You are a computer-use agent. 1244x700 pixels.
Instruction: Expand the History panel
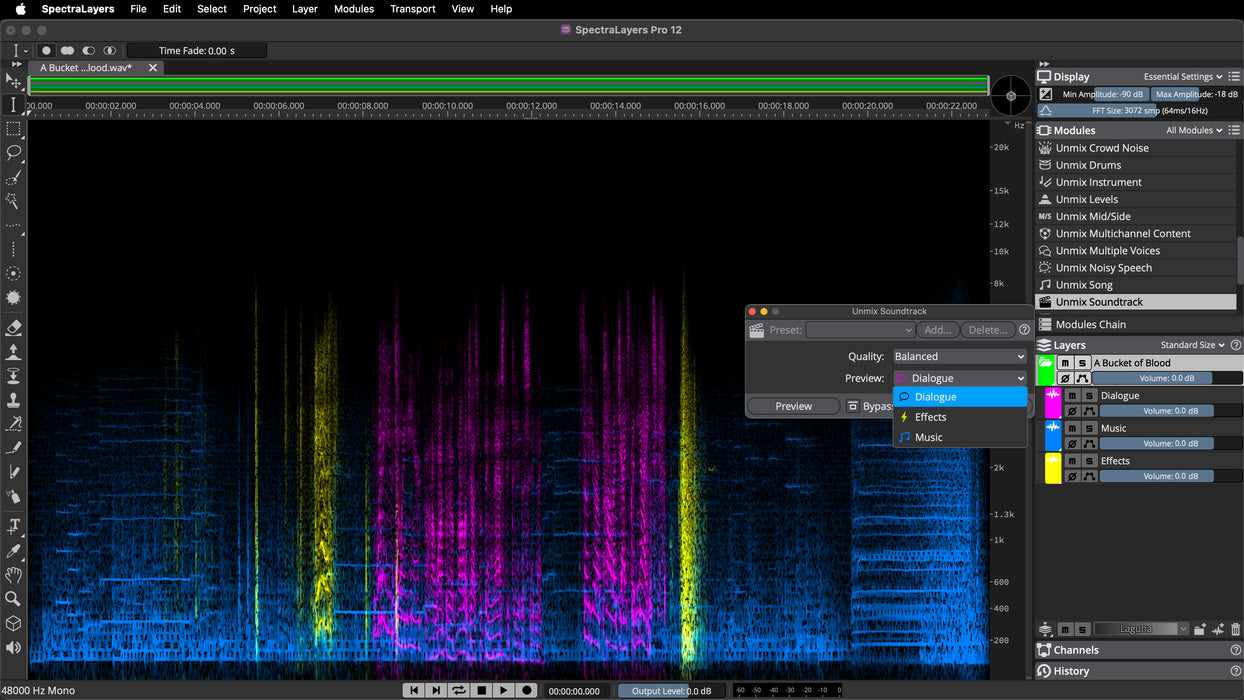click(1071, 671)
